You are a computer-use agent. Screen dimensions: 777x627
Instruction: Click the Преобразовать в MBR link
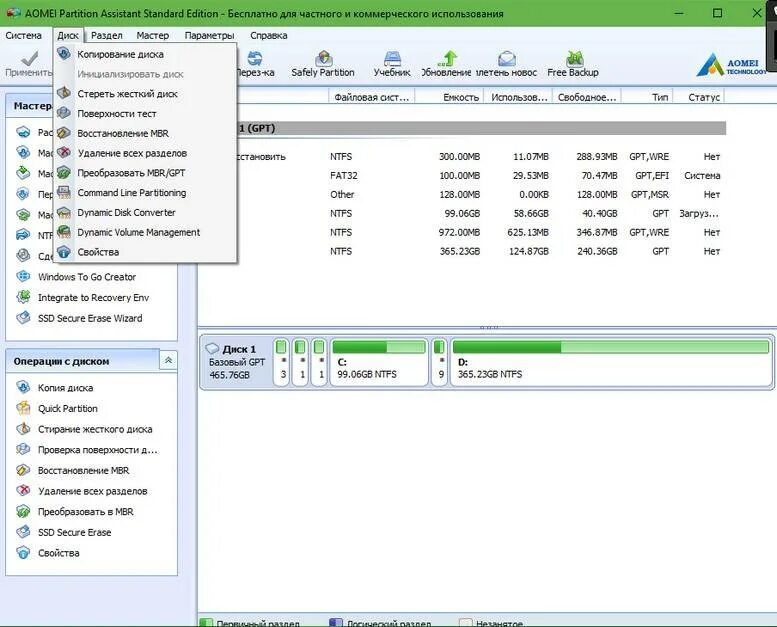pos(85,512)
